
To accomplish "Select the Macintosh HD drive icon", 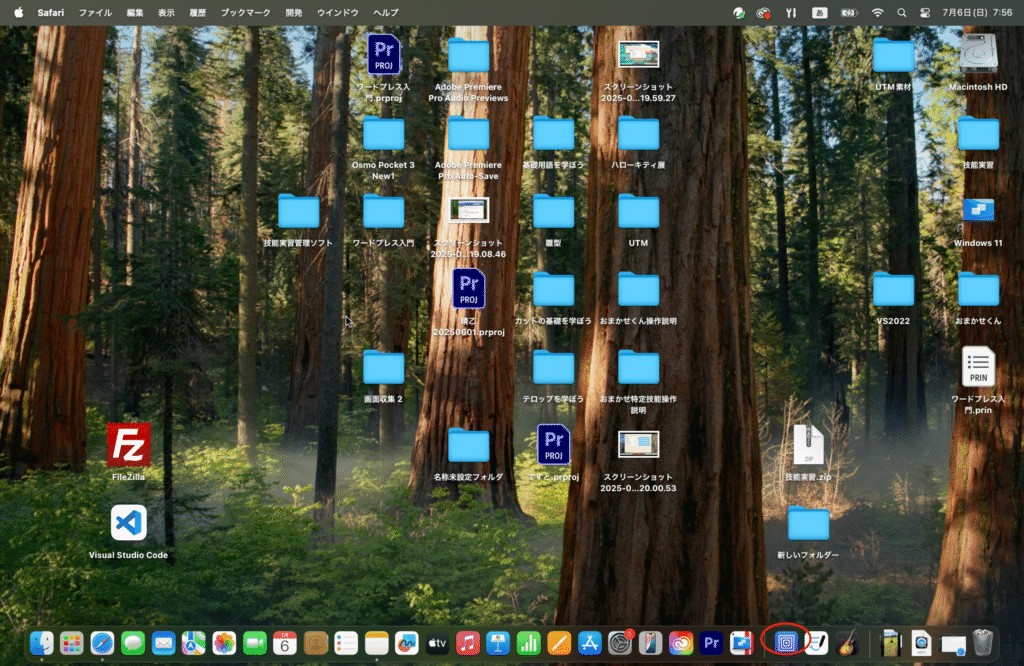I will point(978,55).
